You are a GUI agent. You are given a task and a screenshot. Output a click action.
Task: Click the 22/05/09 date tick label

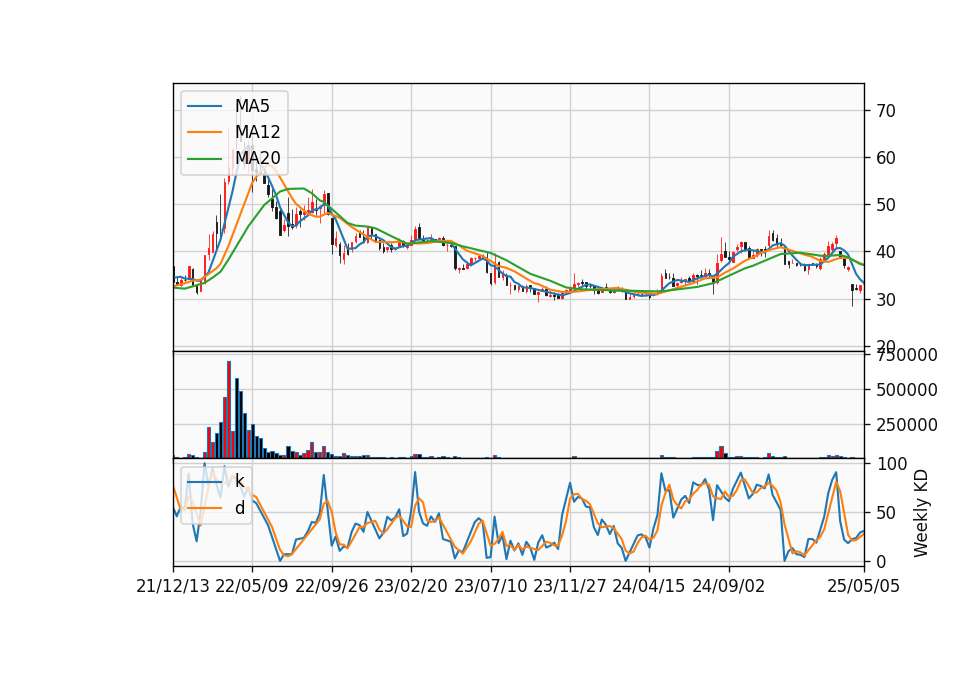click(252, 587)
